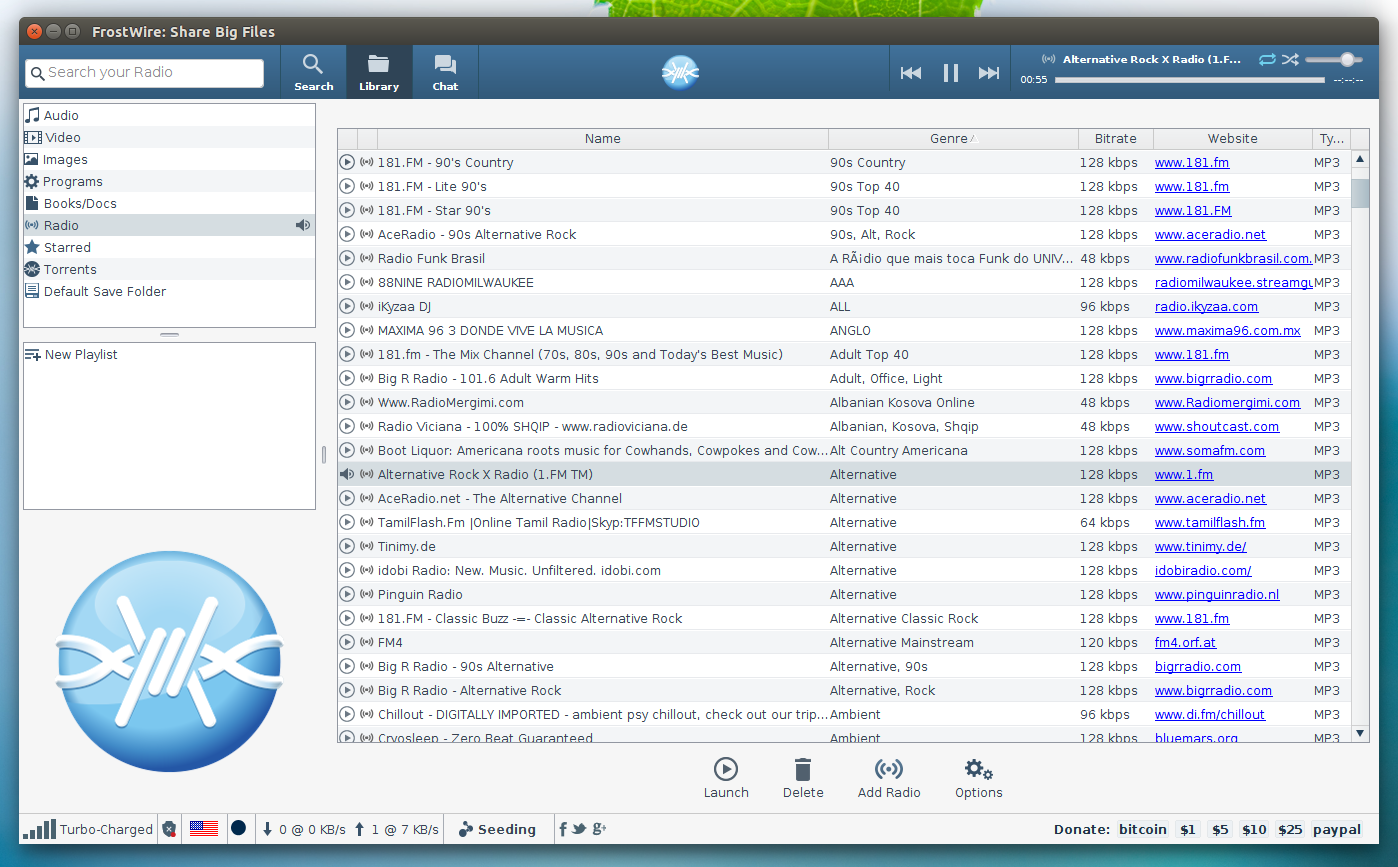1398x867 pixels.
Task: Sort the table by Website column
Action: 1233,139
